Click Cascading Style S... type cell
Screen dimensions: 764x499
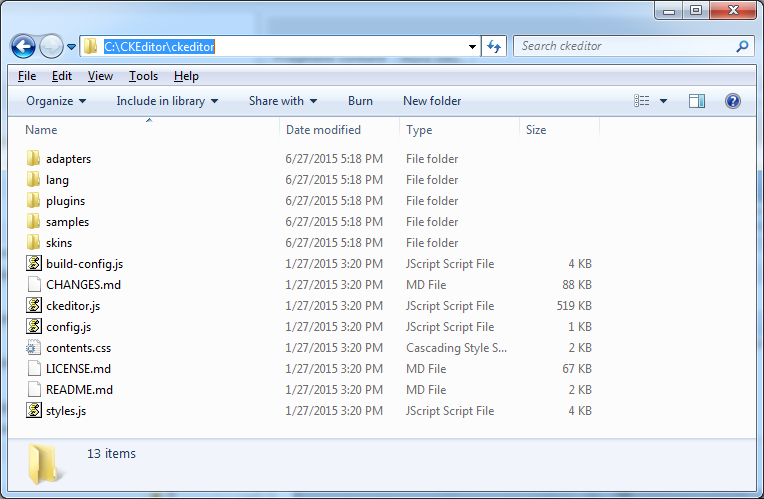pyautogui.click(x=457, y=347)
